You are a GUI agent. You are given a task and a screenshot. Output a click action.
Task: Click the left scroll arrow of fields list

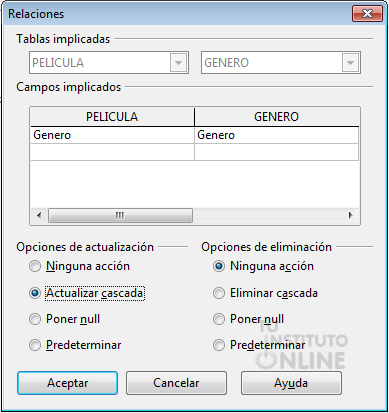[x=39, y=215]
